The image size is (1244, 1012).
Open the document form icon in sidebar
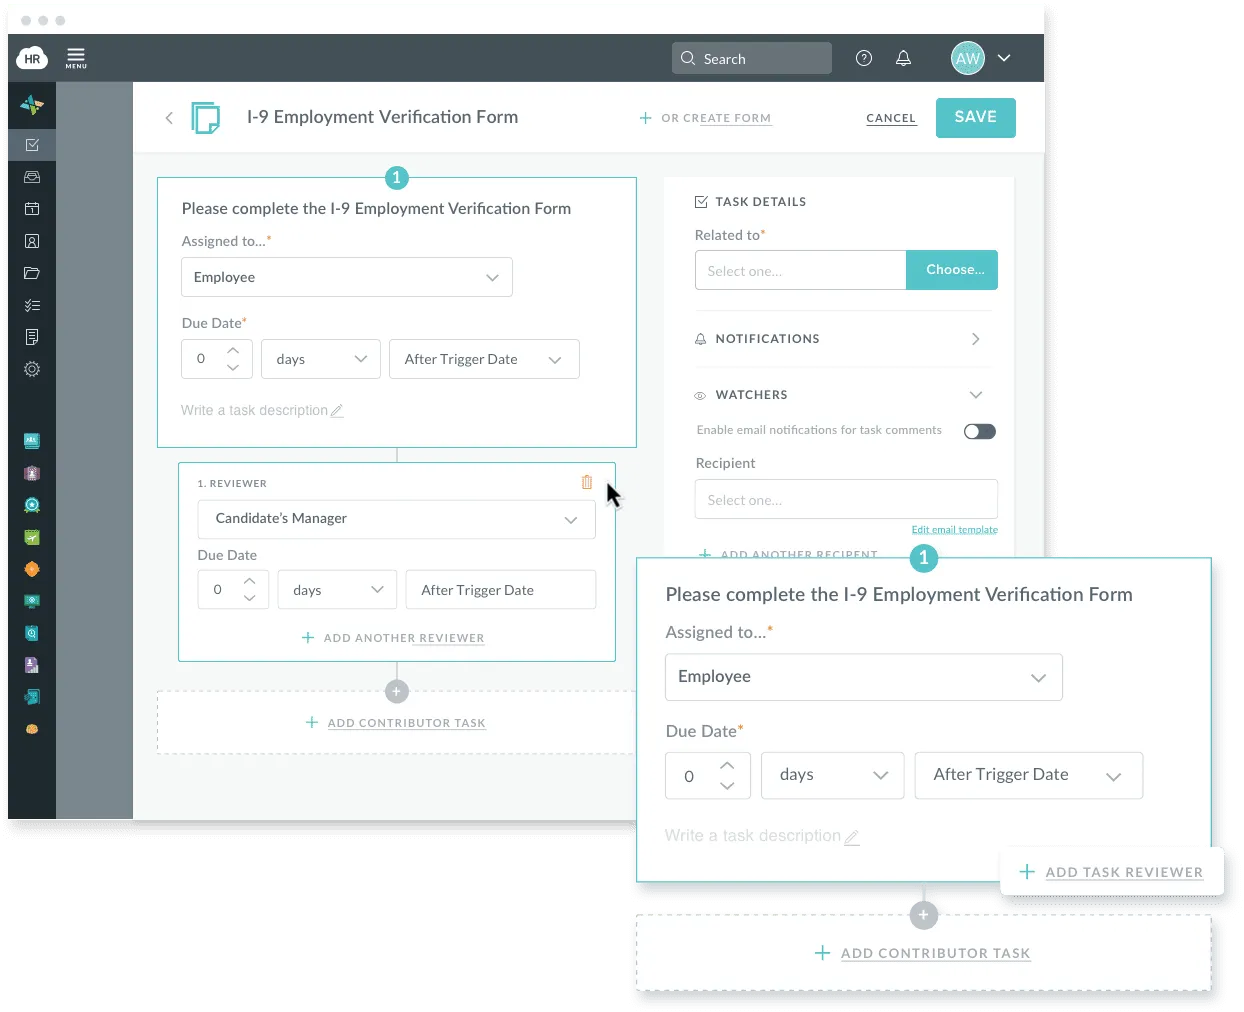click(x=32, y=337)
